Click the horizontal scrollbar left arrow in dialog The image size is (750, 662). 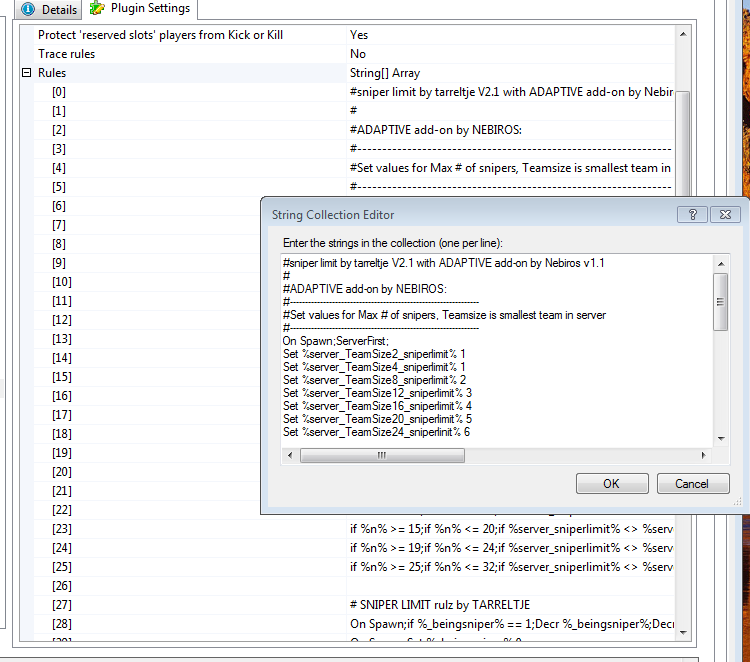click(x=291, y=455)
